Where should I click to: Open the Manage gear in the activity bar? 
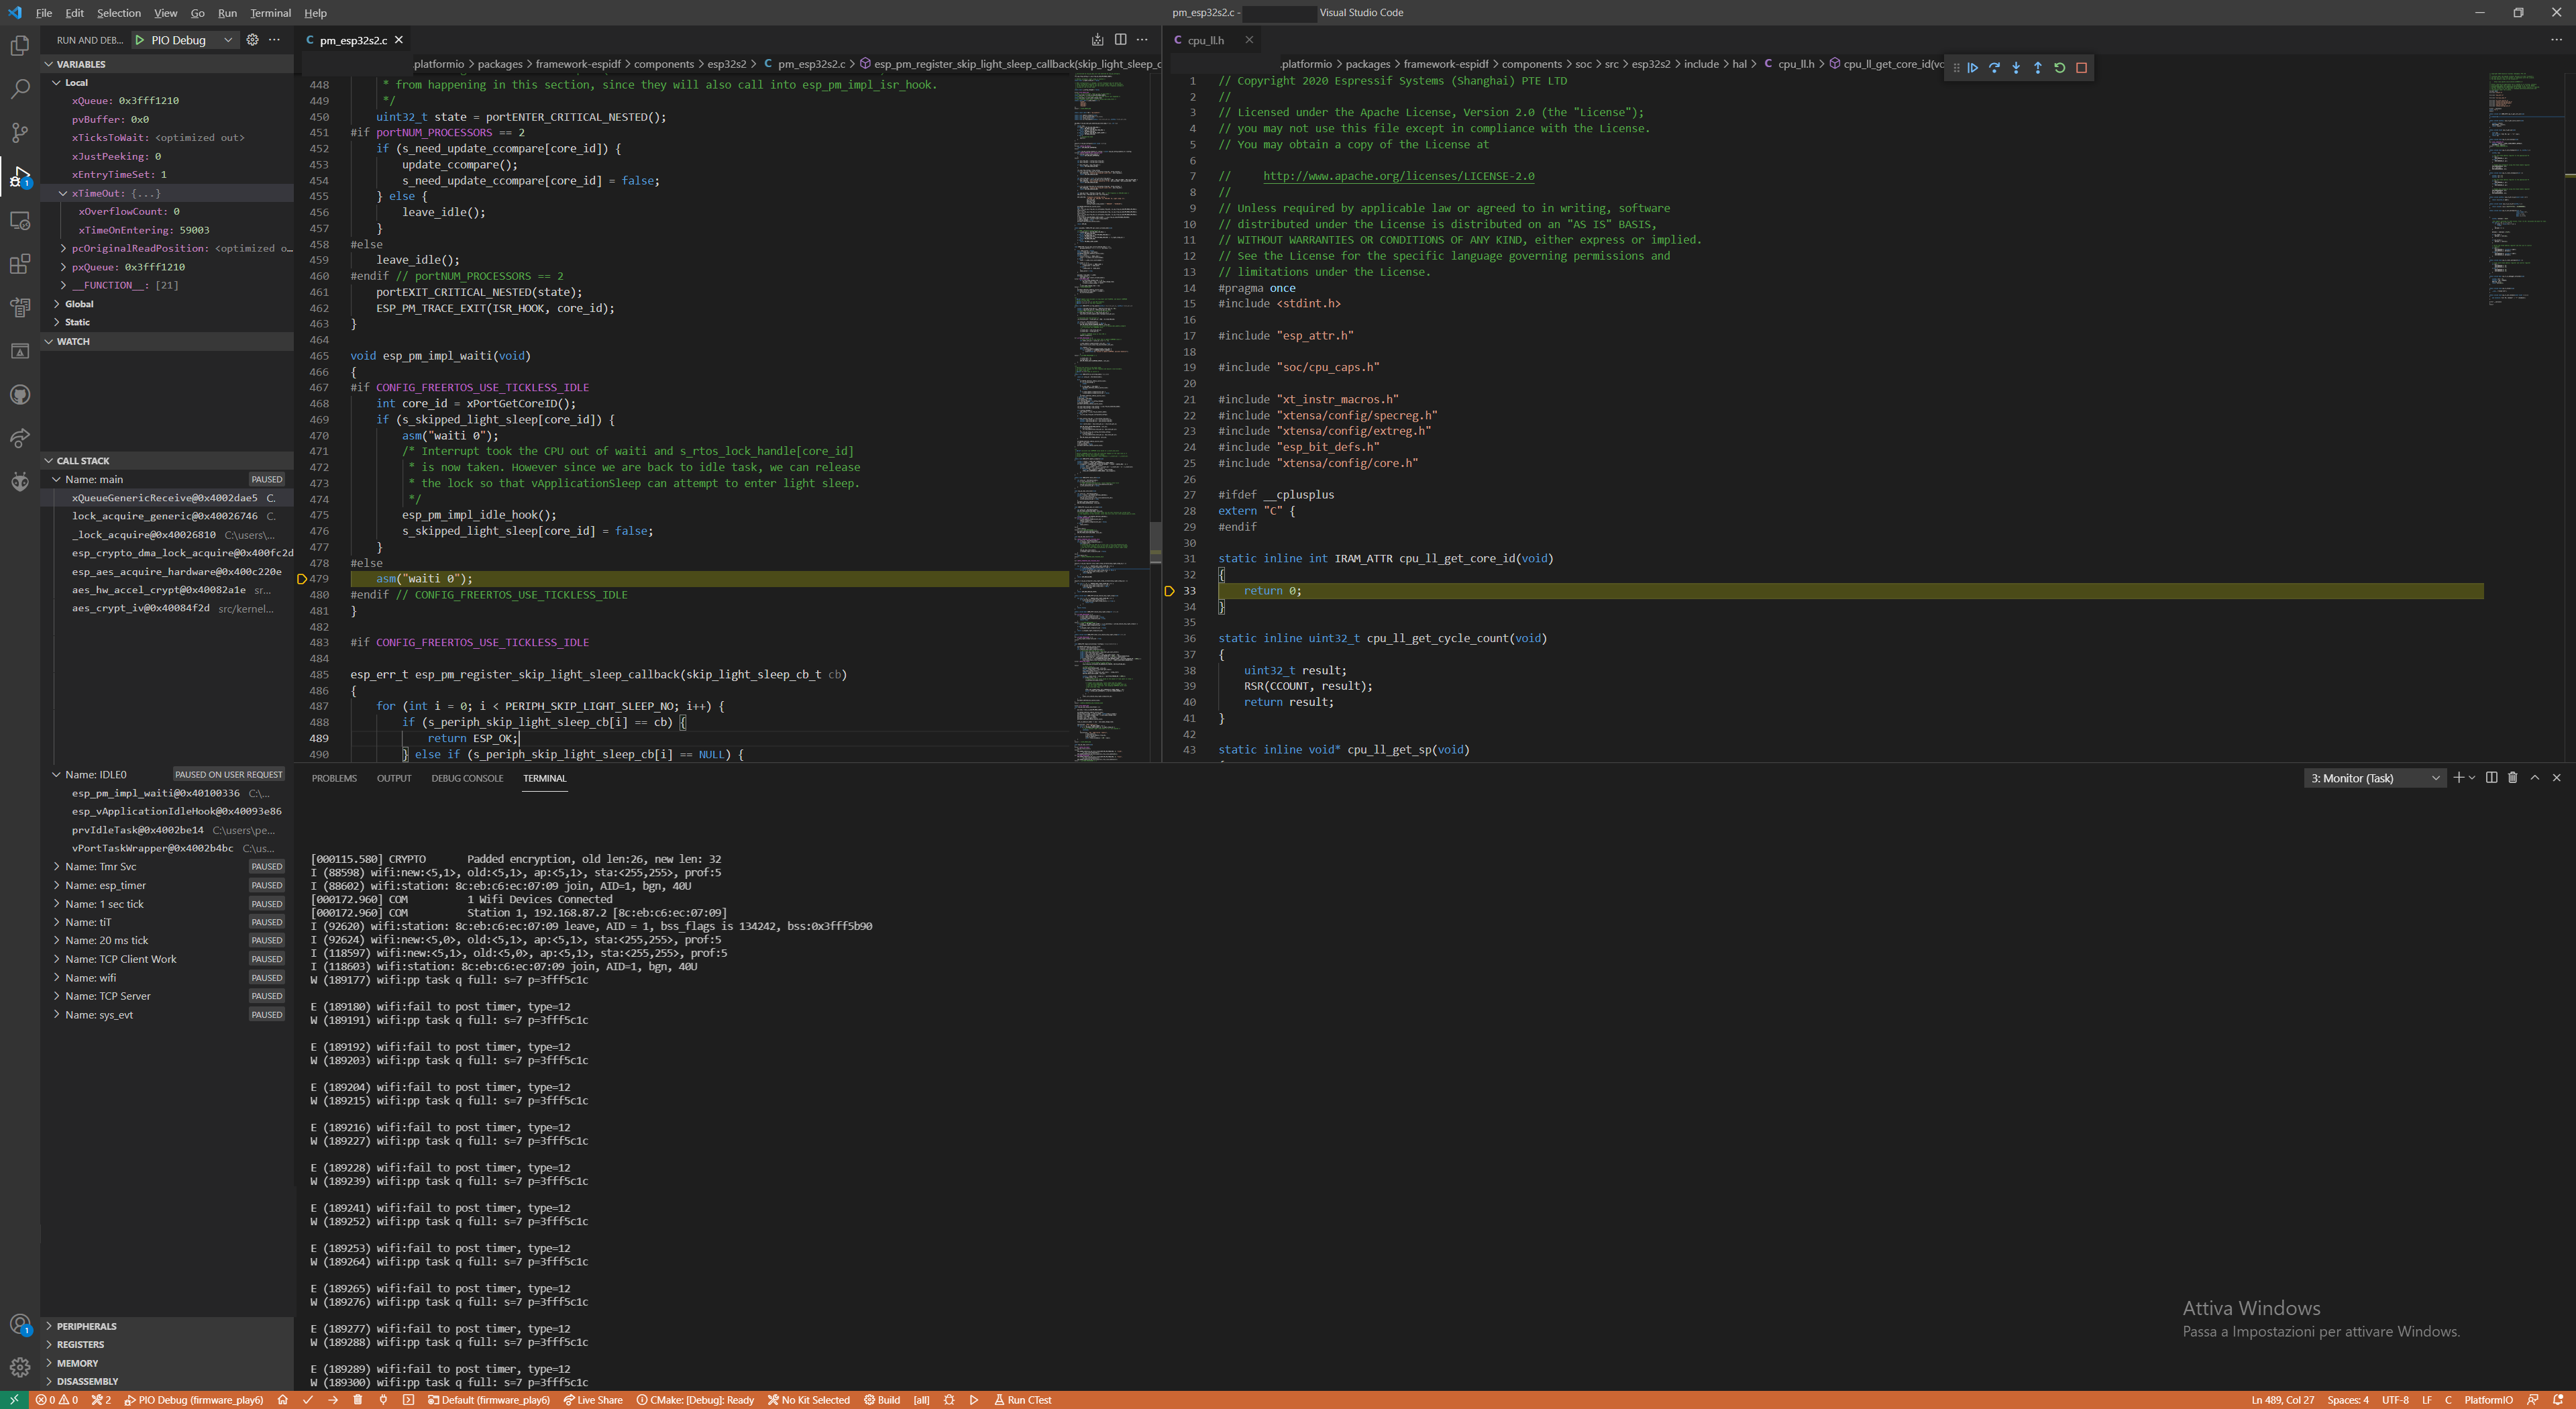click(20, 1367)
